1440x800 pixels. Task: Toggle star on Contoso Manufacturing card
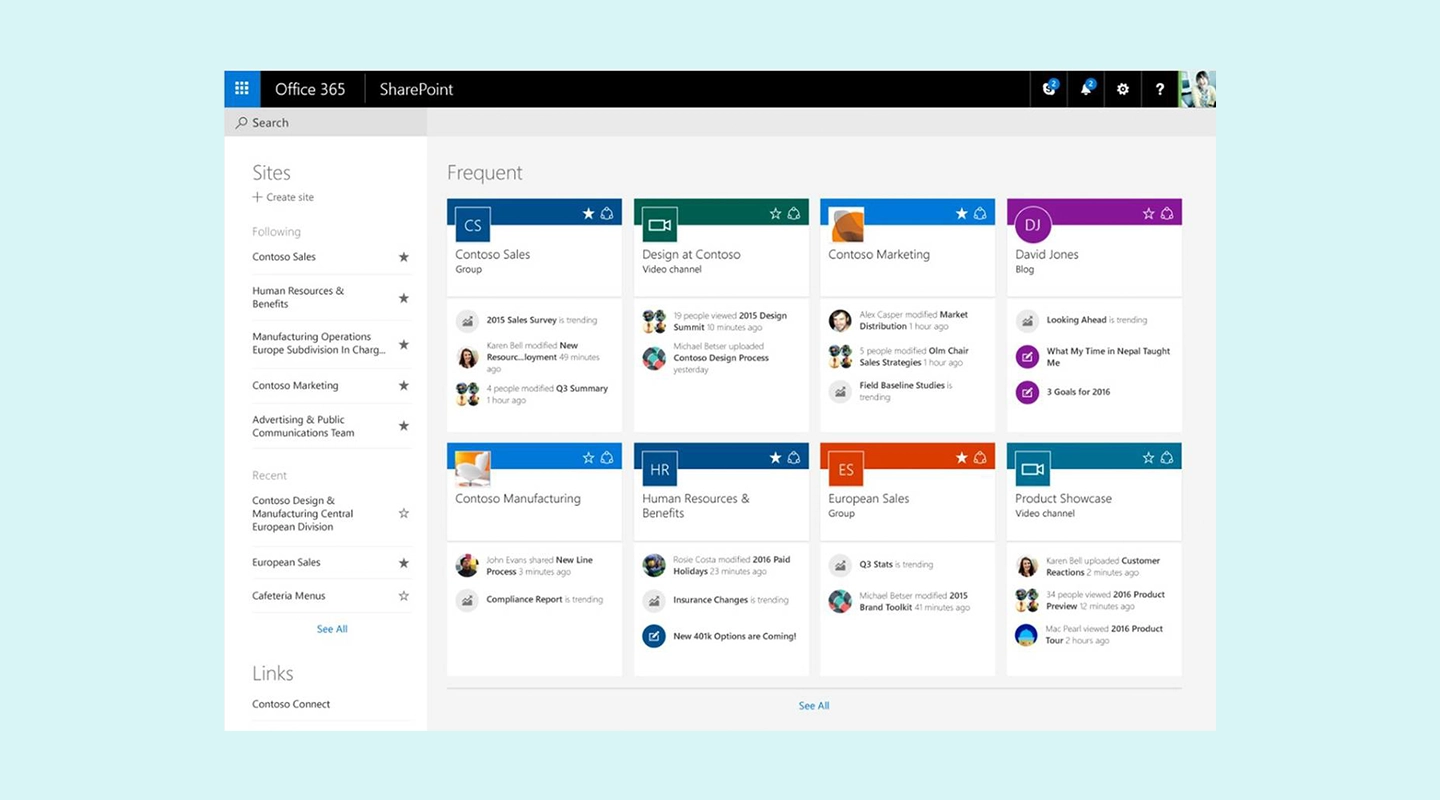(x=588, y=457)
